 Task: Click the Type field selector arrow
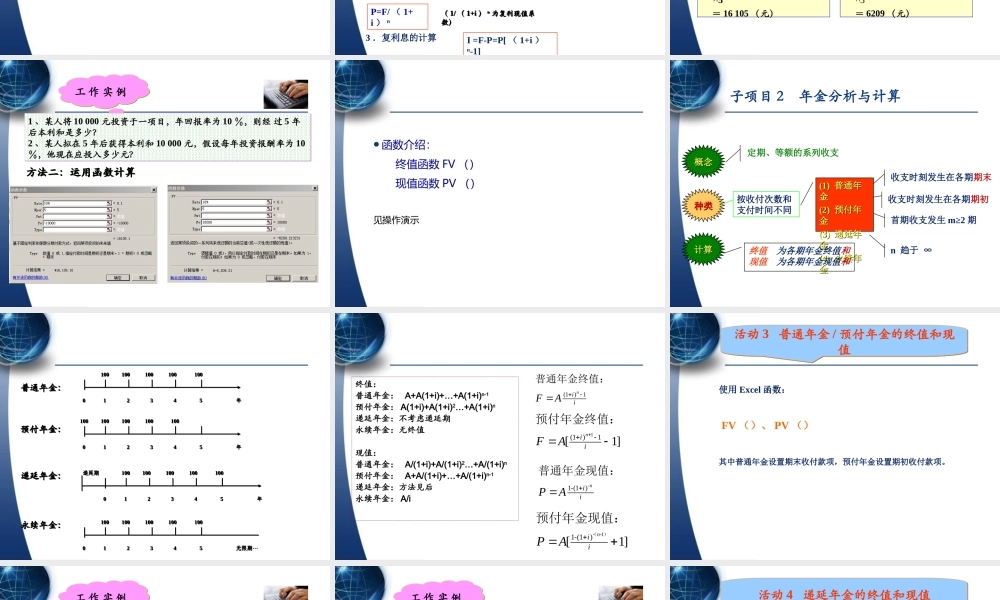point(108,229)
